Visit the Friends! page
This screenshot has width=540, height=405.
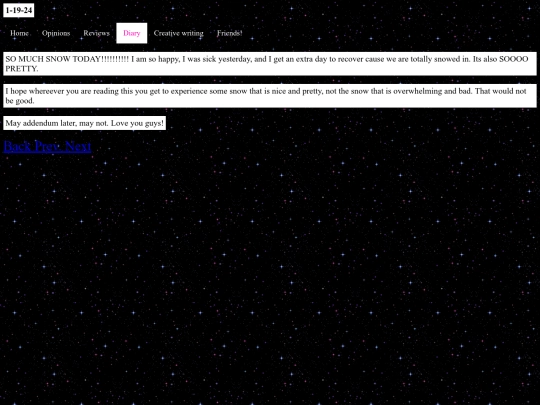(229, 33)
